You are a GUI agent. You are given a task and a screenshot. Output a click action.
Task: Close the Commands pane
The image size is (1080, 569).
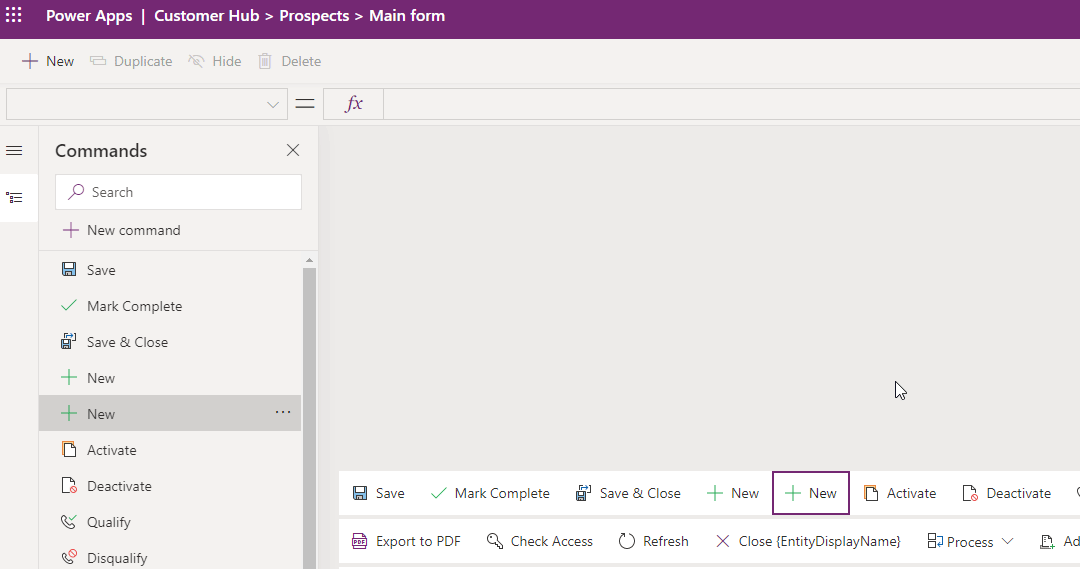293,150
